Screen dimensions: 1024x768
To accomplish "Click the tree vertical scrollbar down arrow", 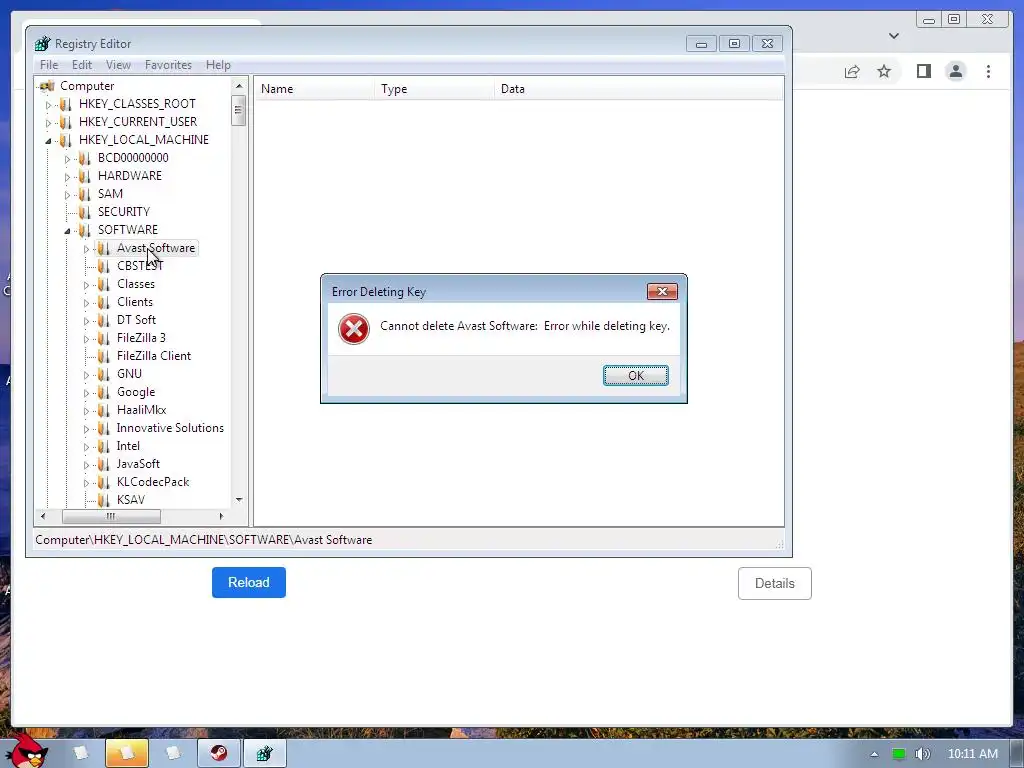I will (x=239, y=500).
